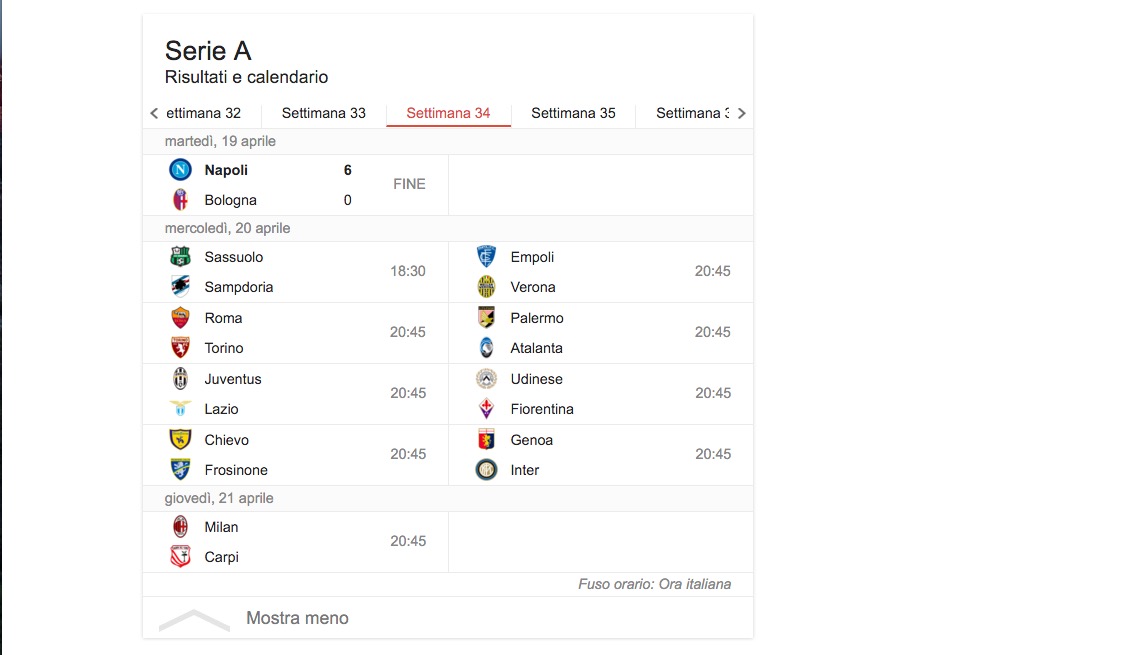
Task: Click the Roma club crest
Action: point(180,318)
